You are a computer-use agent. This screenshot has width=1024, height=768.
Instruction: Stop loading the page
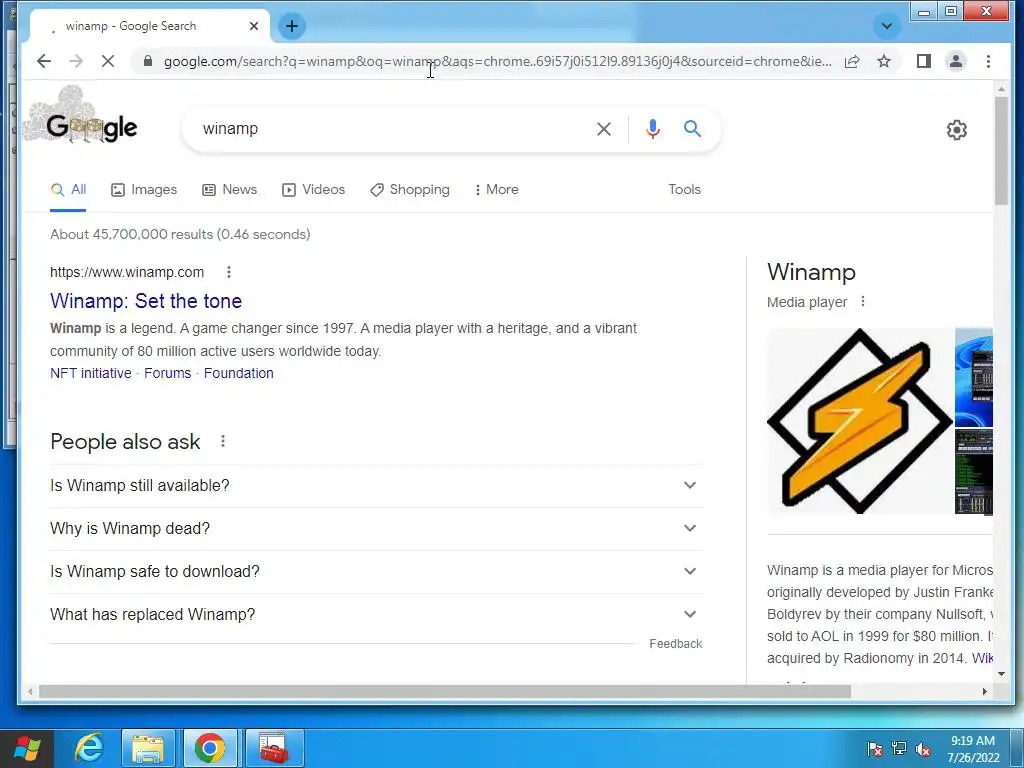coord(108,61)
